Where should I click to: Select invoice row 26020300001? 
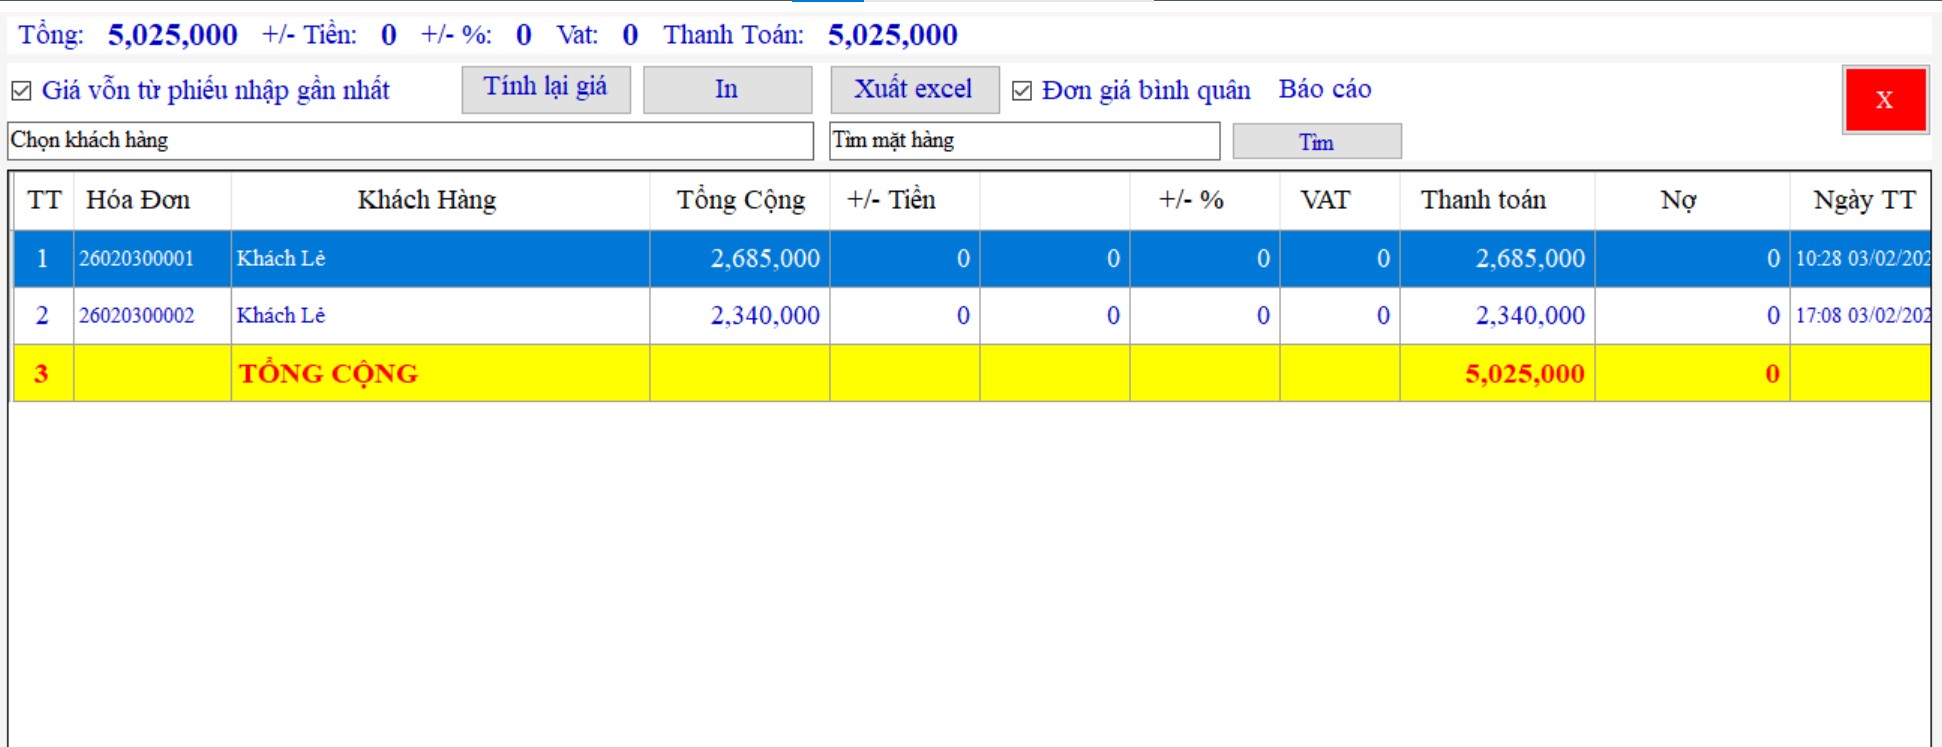tap(137, 259)
